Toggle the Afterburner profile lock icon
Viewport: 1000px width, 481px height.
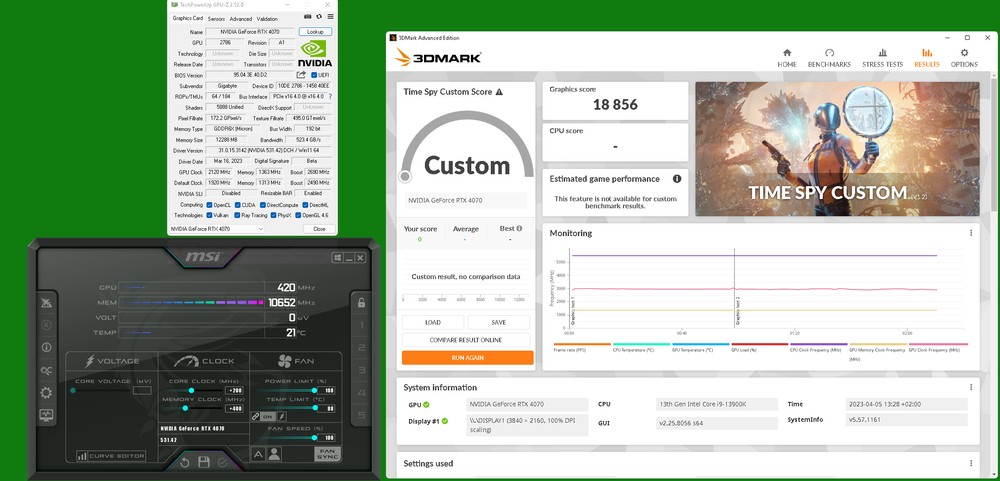[x=362, y=302]
